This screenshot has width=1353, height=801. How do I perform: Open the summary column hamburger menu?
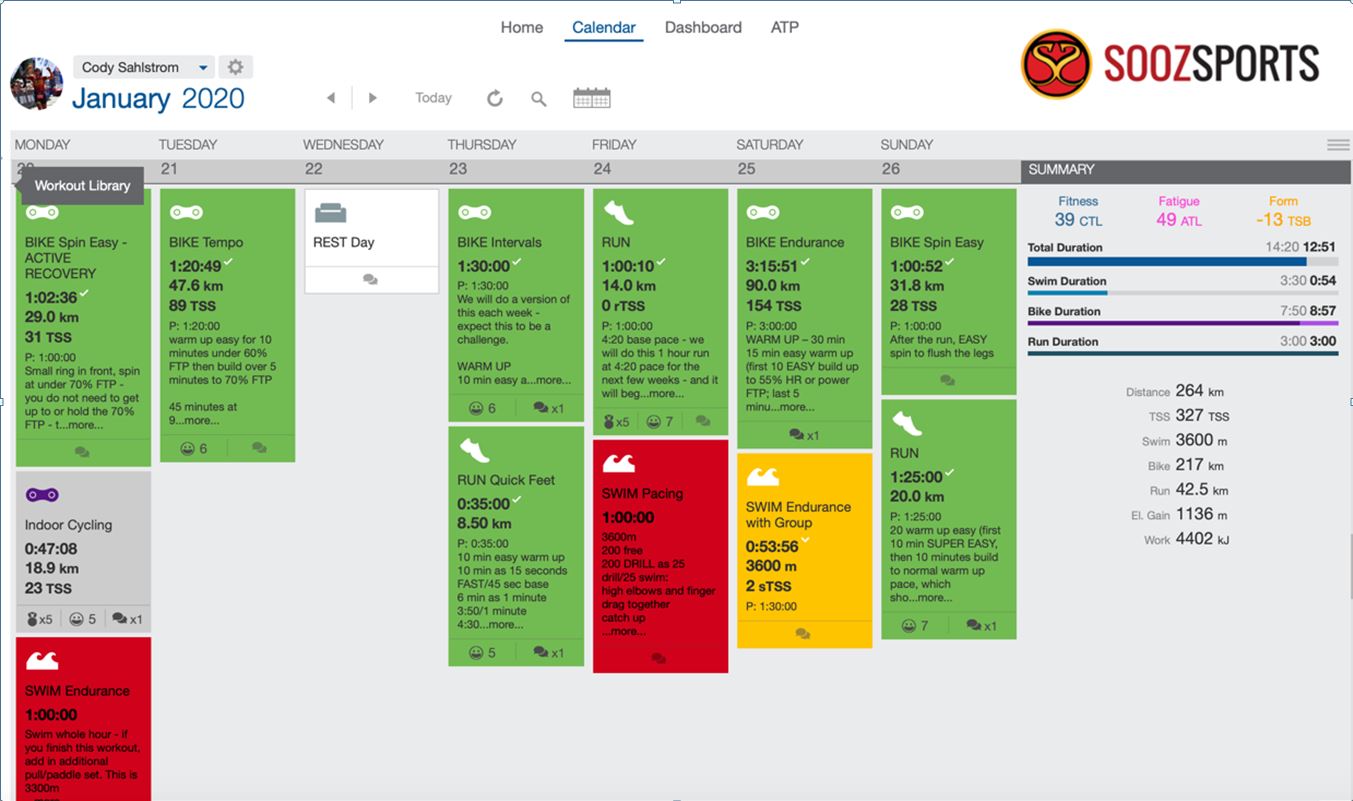1338,145
